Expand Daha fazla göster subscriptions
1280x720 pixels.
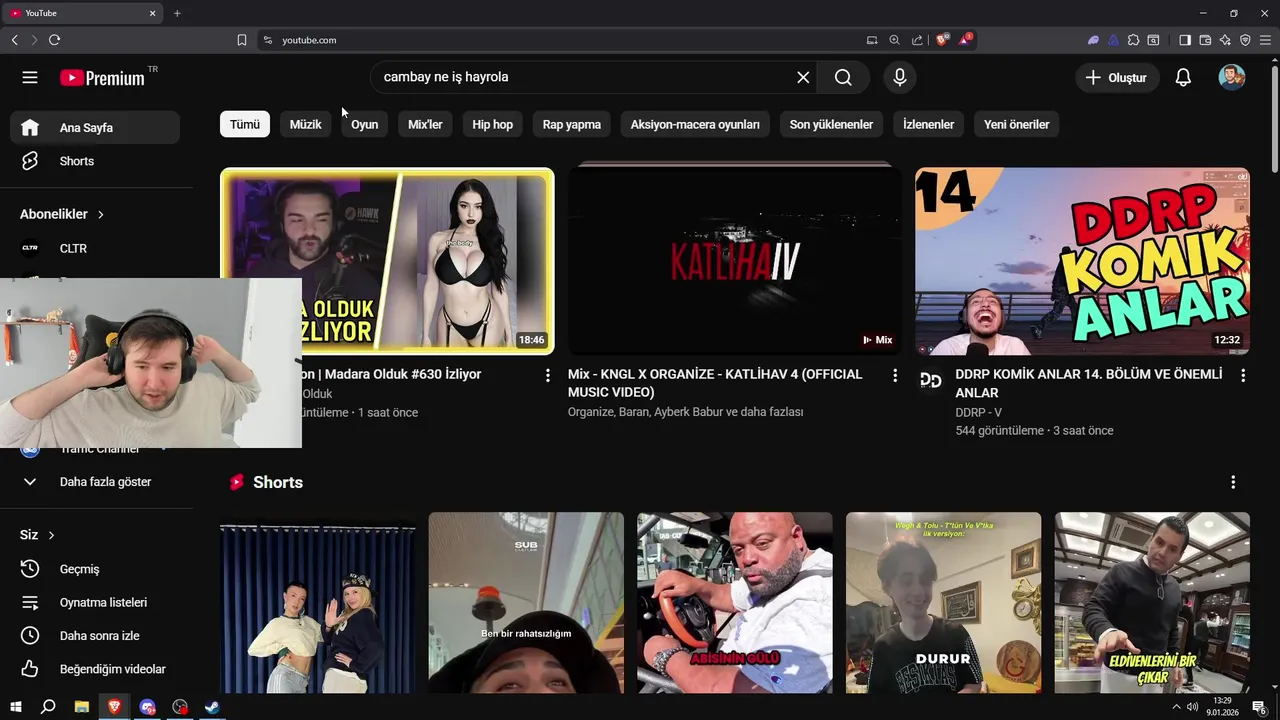coord(95,482)
